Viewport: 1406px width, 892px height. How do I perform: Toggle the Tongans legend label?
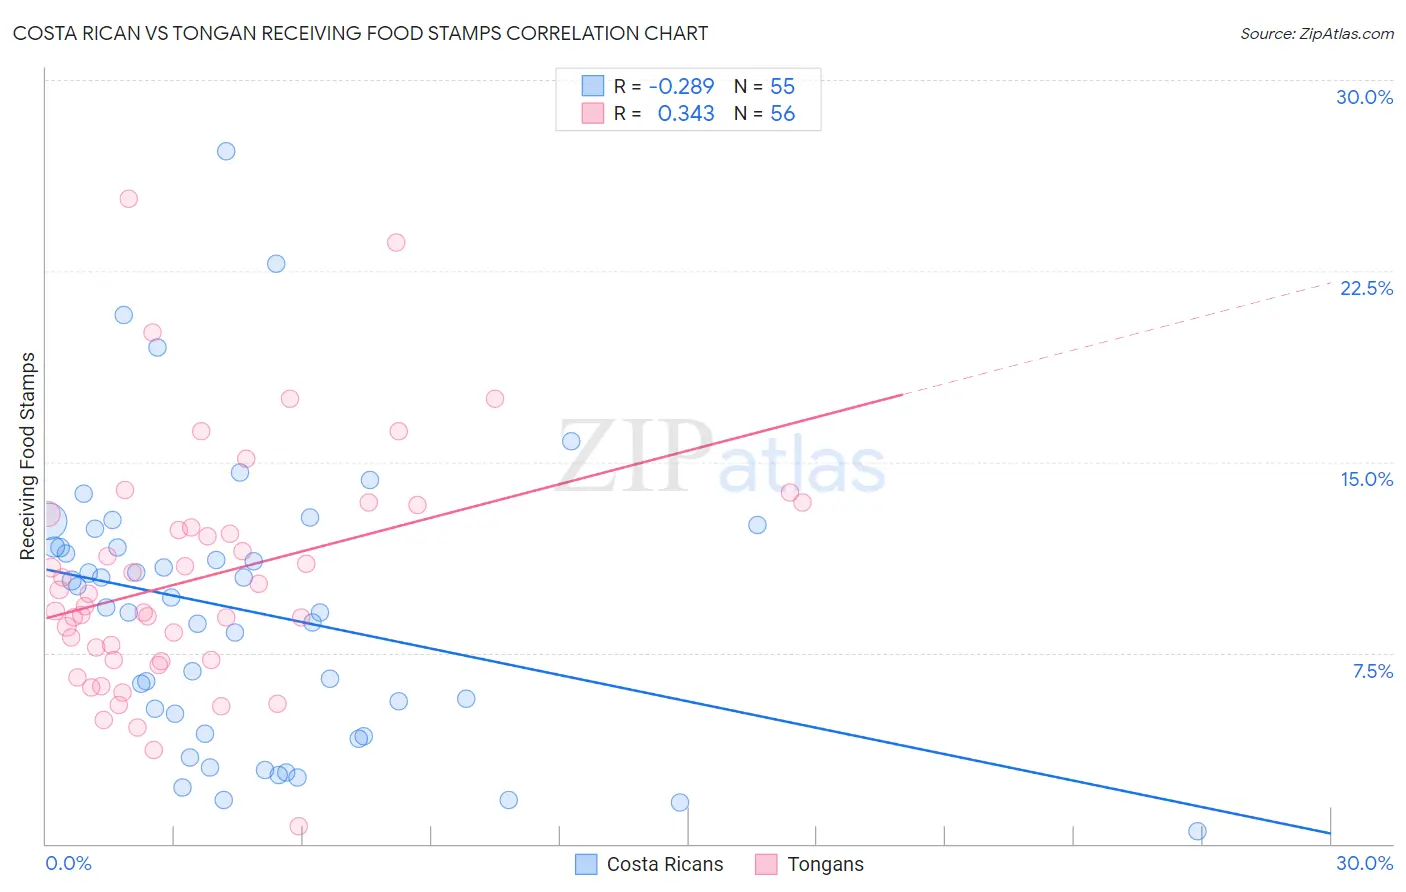tap(825, 864)
